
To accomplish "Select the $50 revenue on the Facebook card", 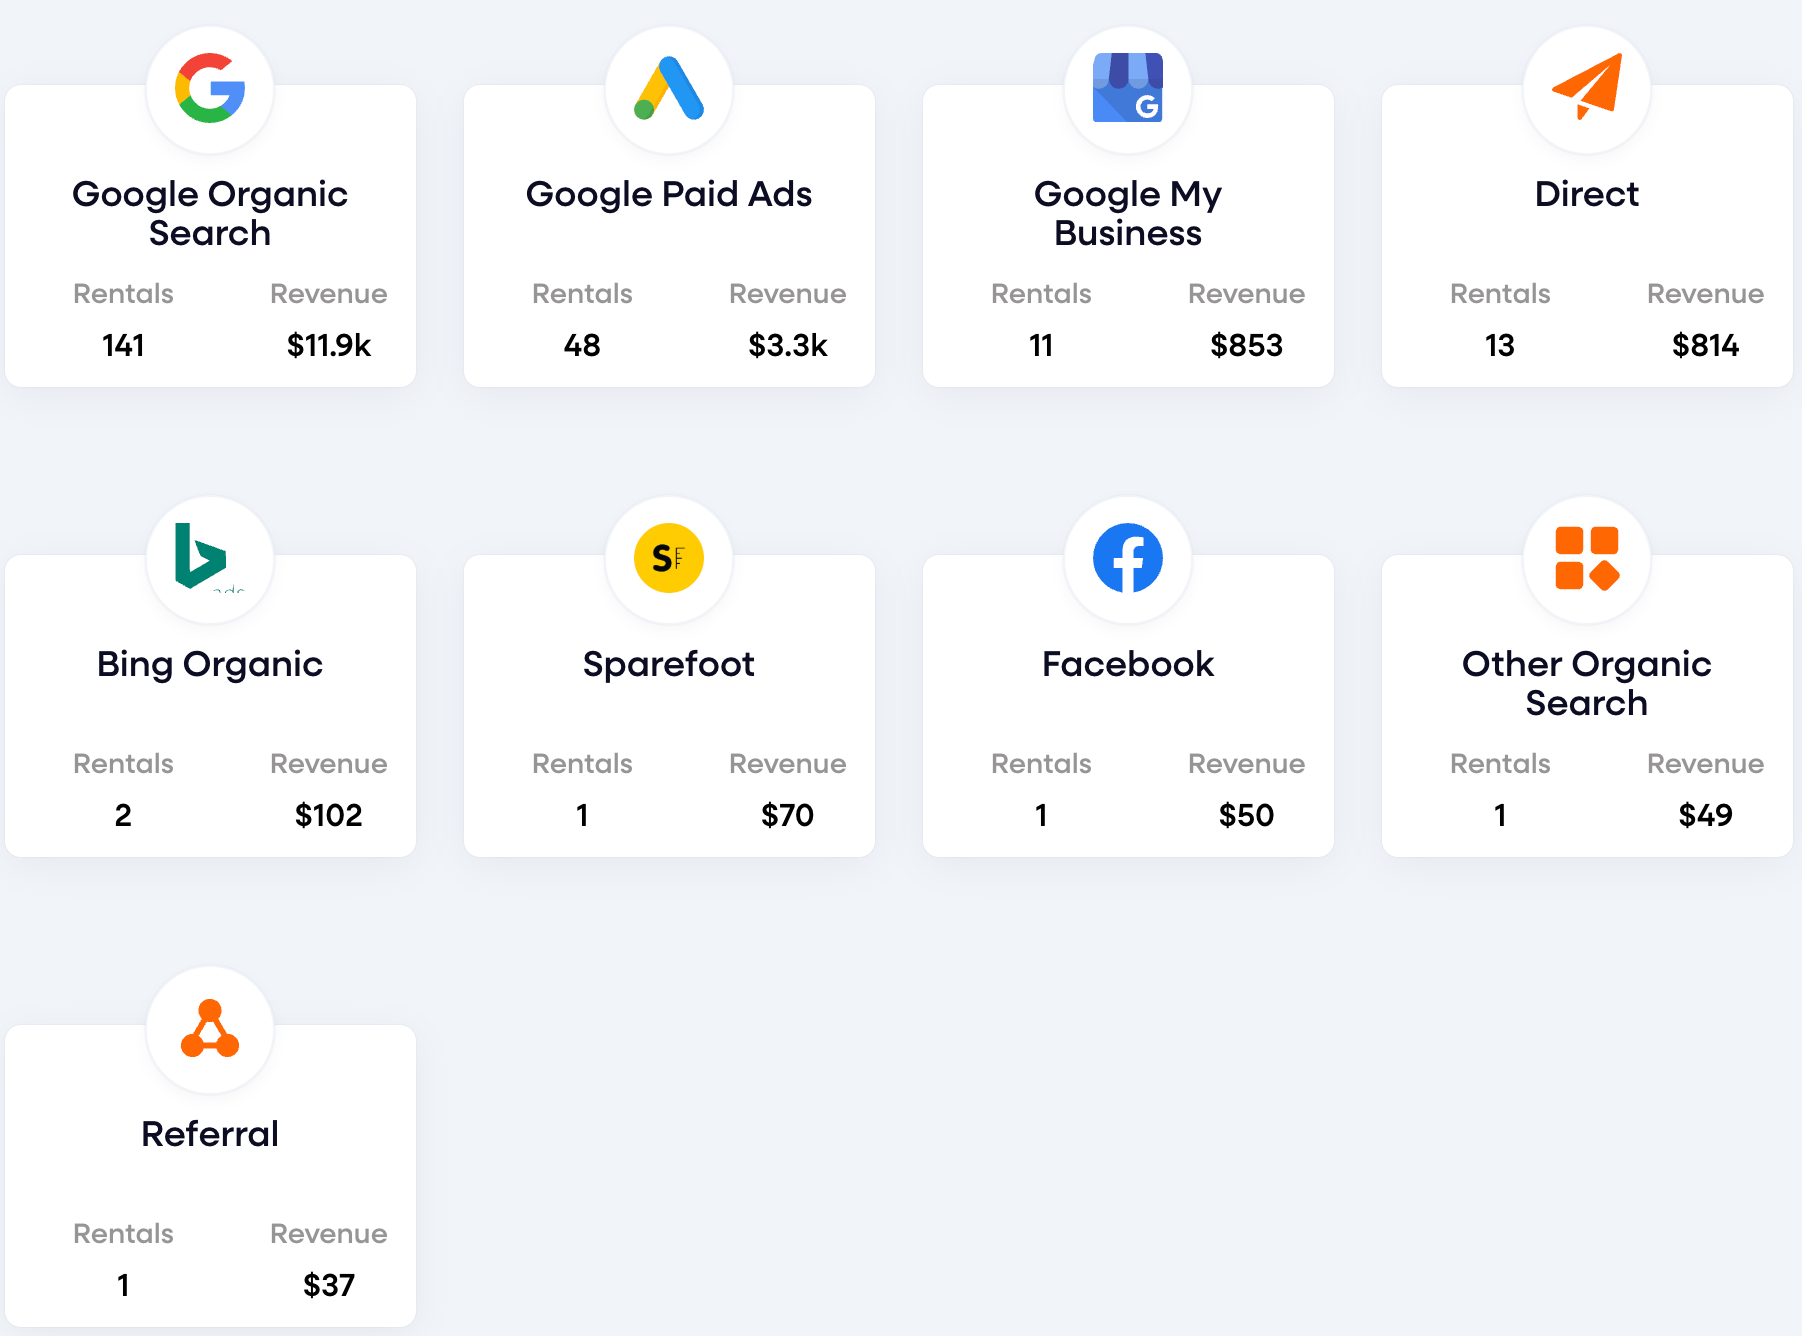I will pyautogui.click(x=1246, y=815).
